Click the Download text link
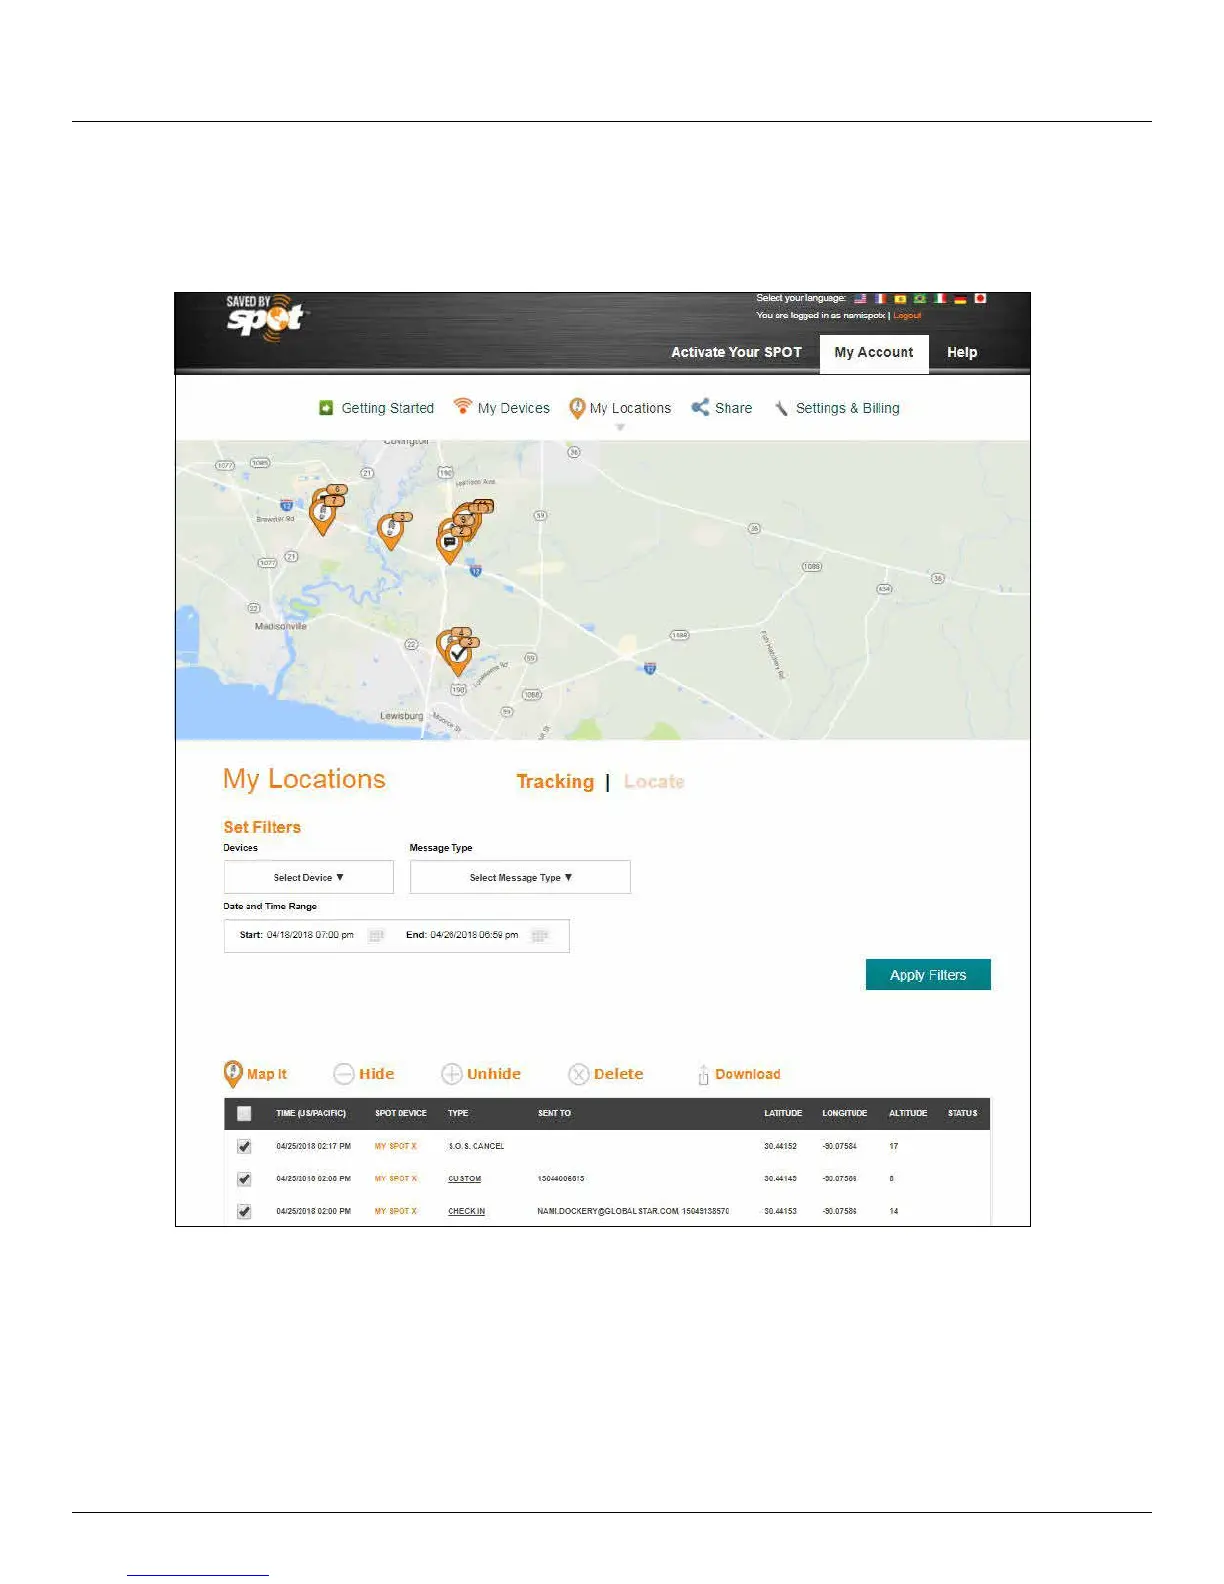1224x1584 pixels. pos(748,1074)
